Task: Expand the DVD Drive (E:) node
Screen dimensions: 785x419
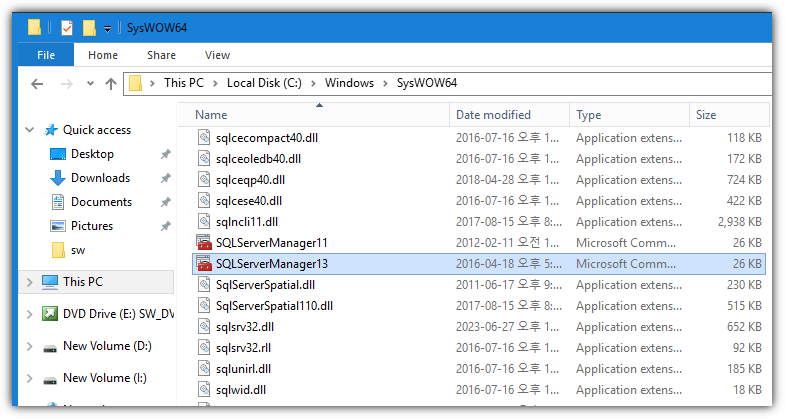Action: pos(30,314)
